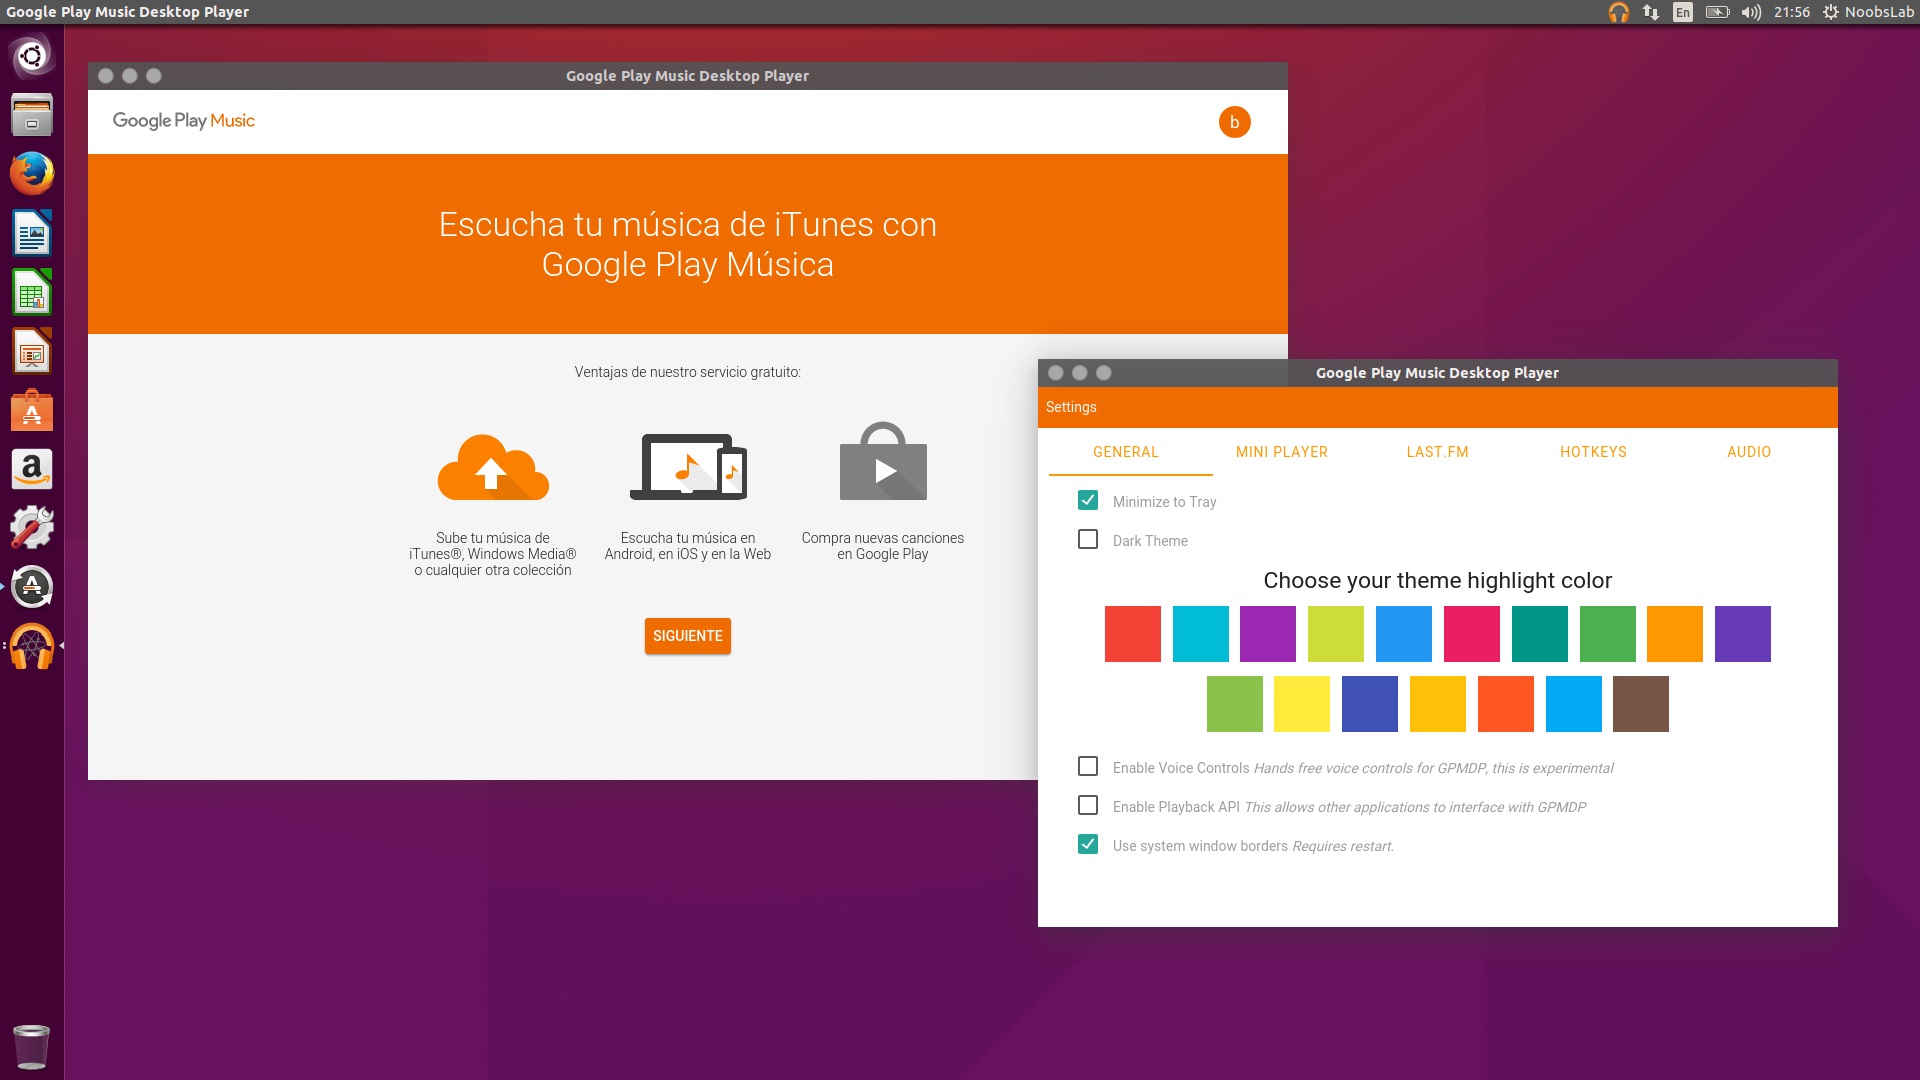Open Files manager from the dock
The image size is (1920, 1080).
tap(32, 115)
